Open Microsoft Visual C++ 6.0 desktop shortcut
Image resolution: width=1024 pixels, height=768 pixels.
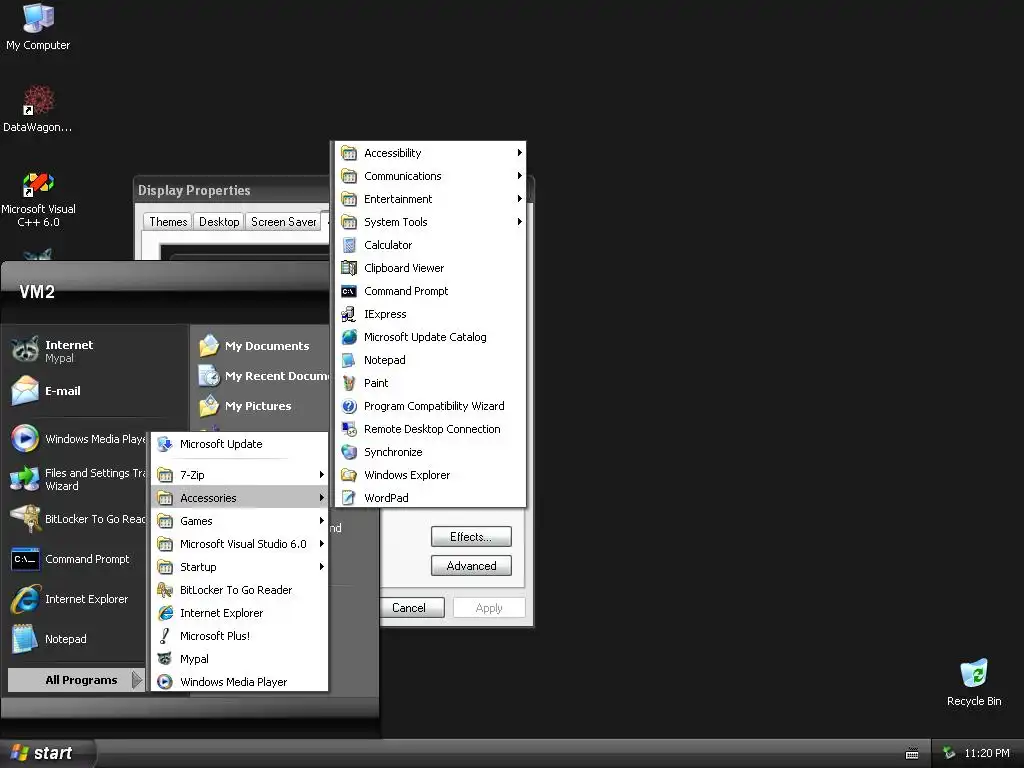tap(38, 199)
